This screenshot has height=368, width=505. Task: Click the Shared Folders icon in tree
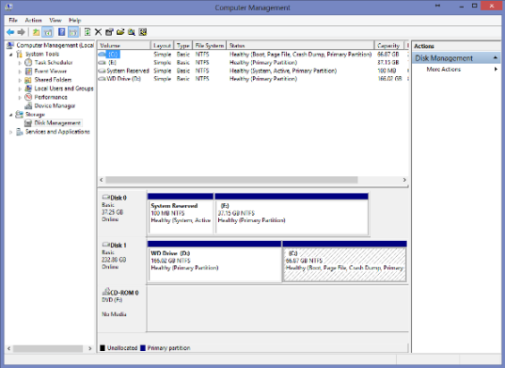[x=29, y=80]
